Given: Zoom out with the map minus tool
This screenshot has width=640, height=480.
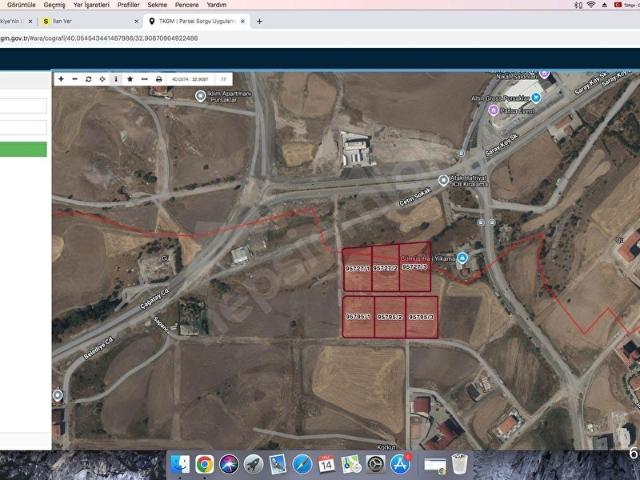Looking at the screenshot, I should [75, 79].
